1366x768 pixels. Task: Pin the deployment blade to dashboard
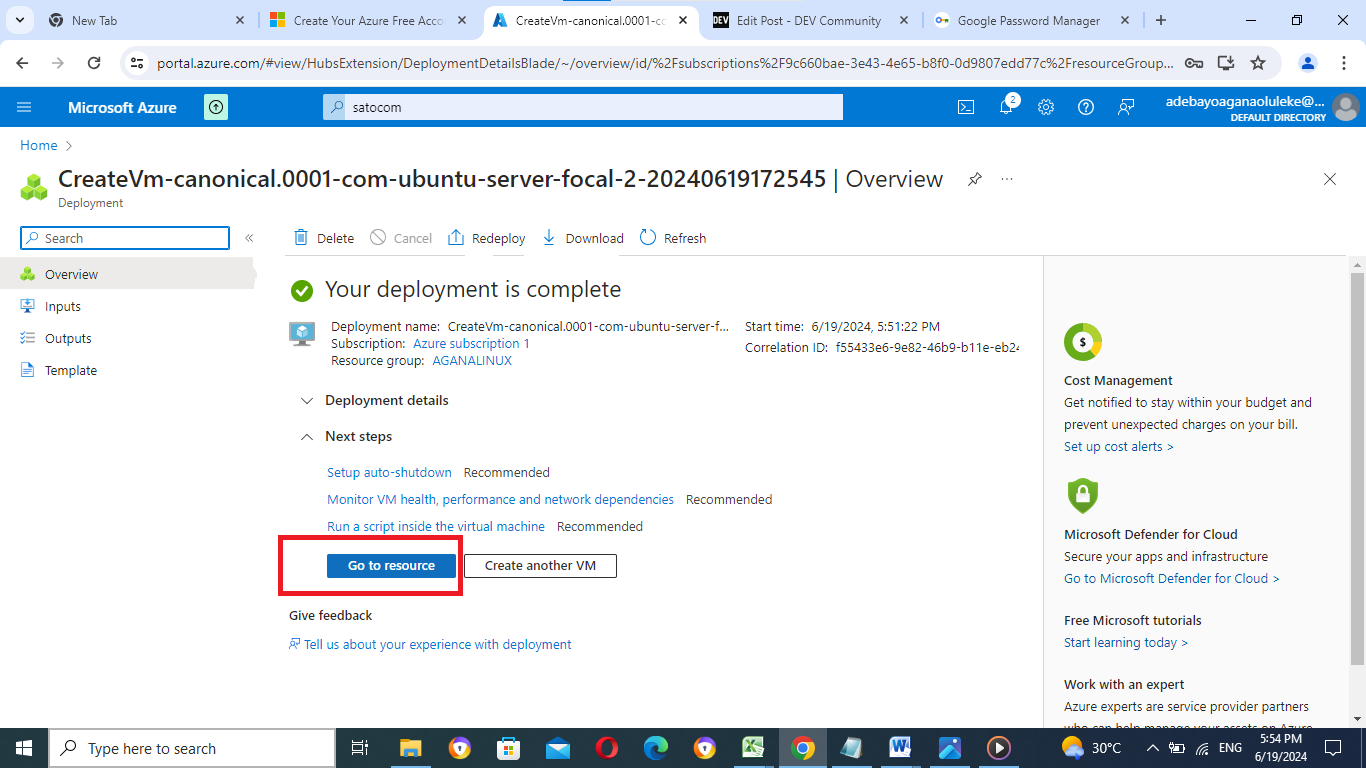click(x=974, y=179)
